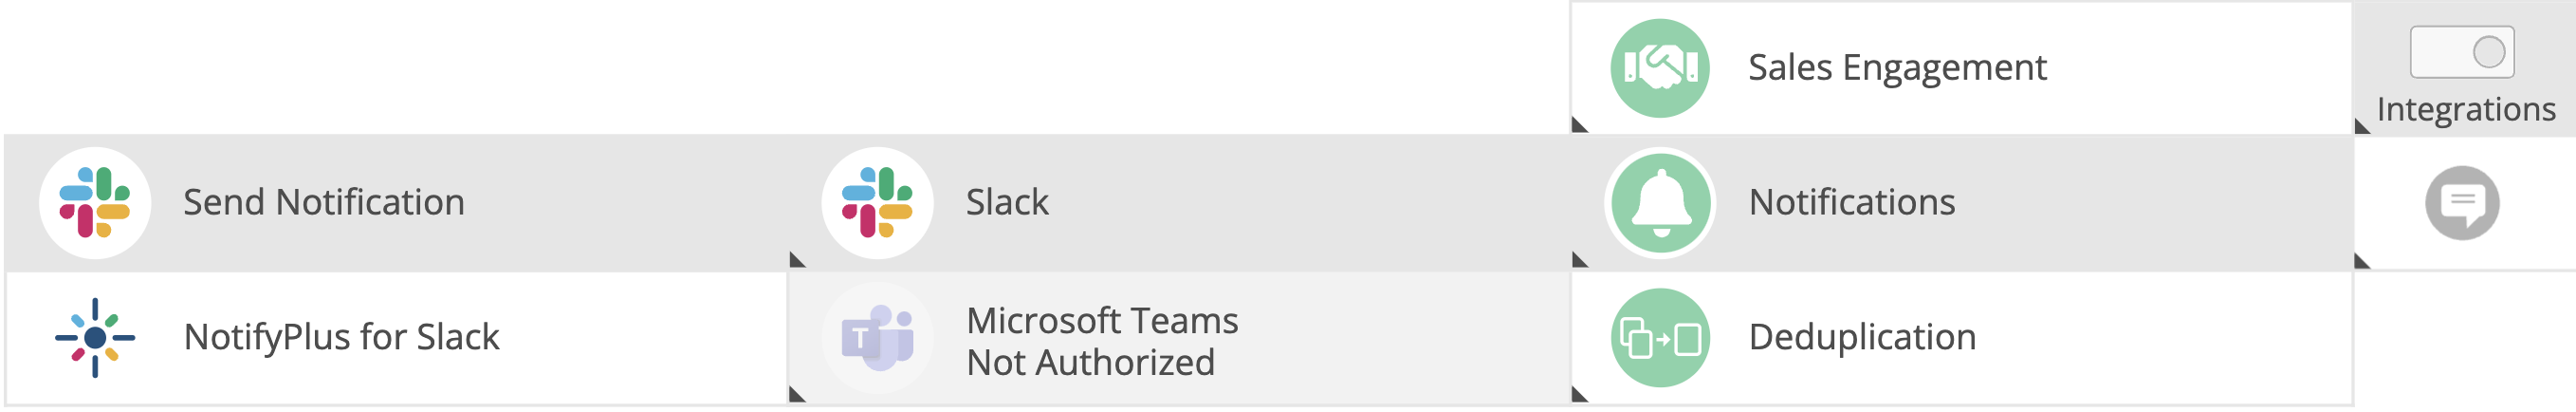Screen dimensions: 2576x412
Task: Expand the Send Notification corner arrow
Action: (x=796, y=260)
